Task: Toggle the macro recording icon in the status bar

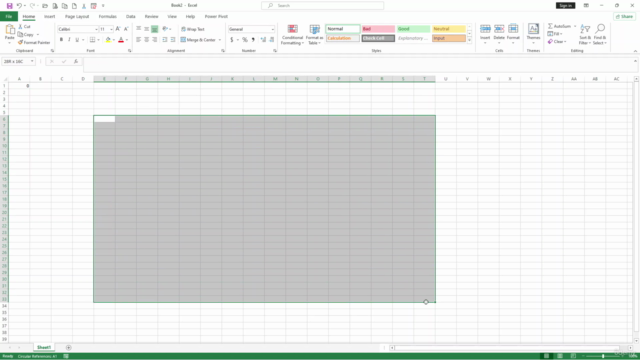Action: click(x=66, y=356)
